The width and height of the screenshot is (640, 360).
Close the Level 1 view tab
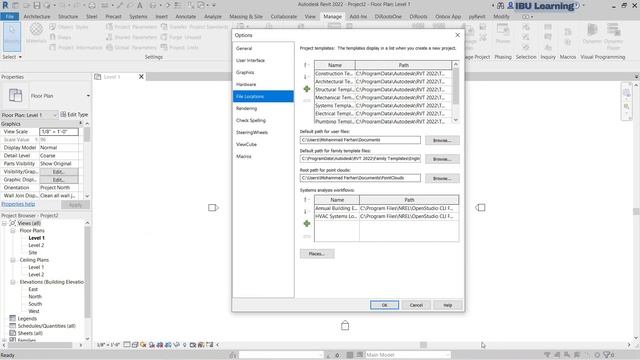click(x=141, y=77)
